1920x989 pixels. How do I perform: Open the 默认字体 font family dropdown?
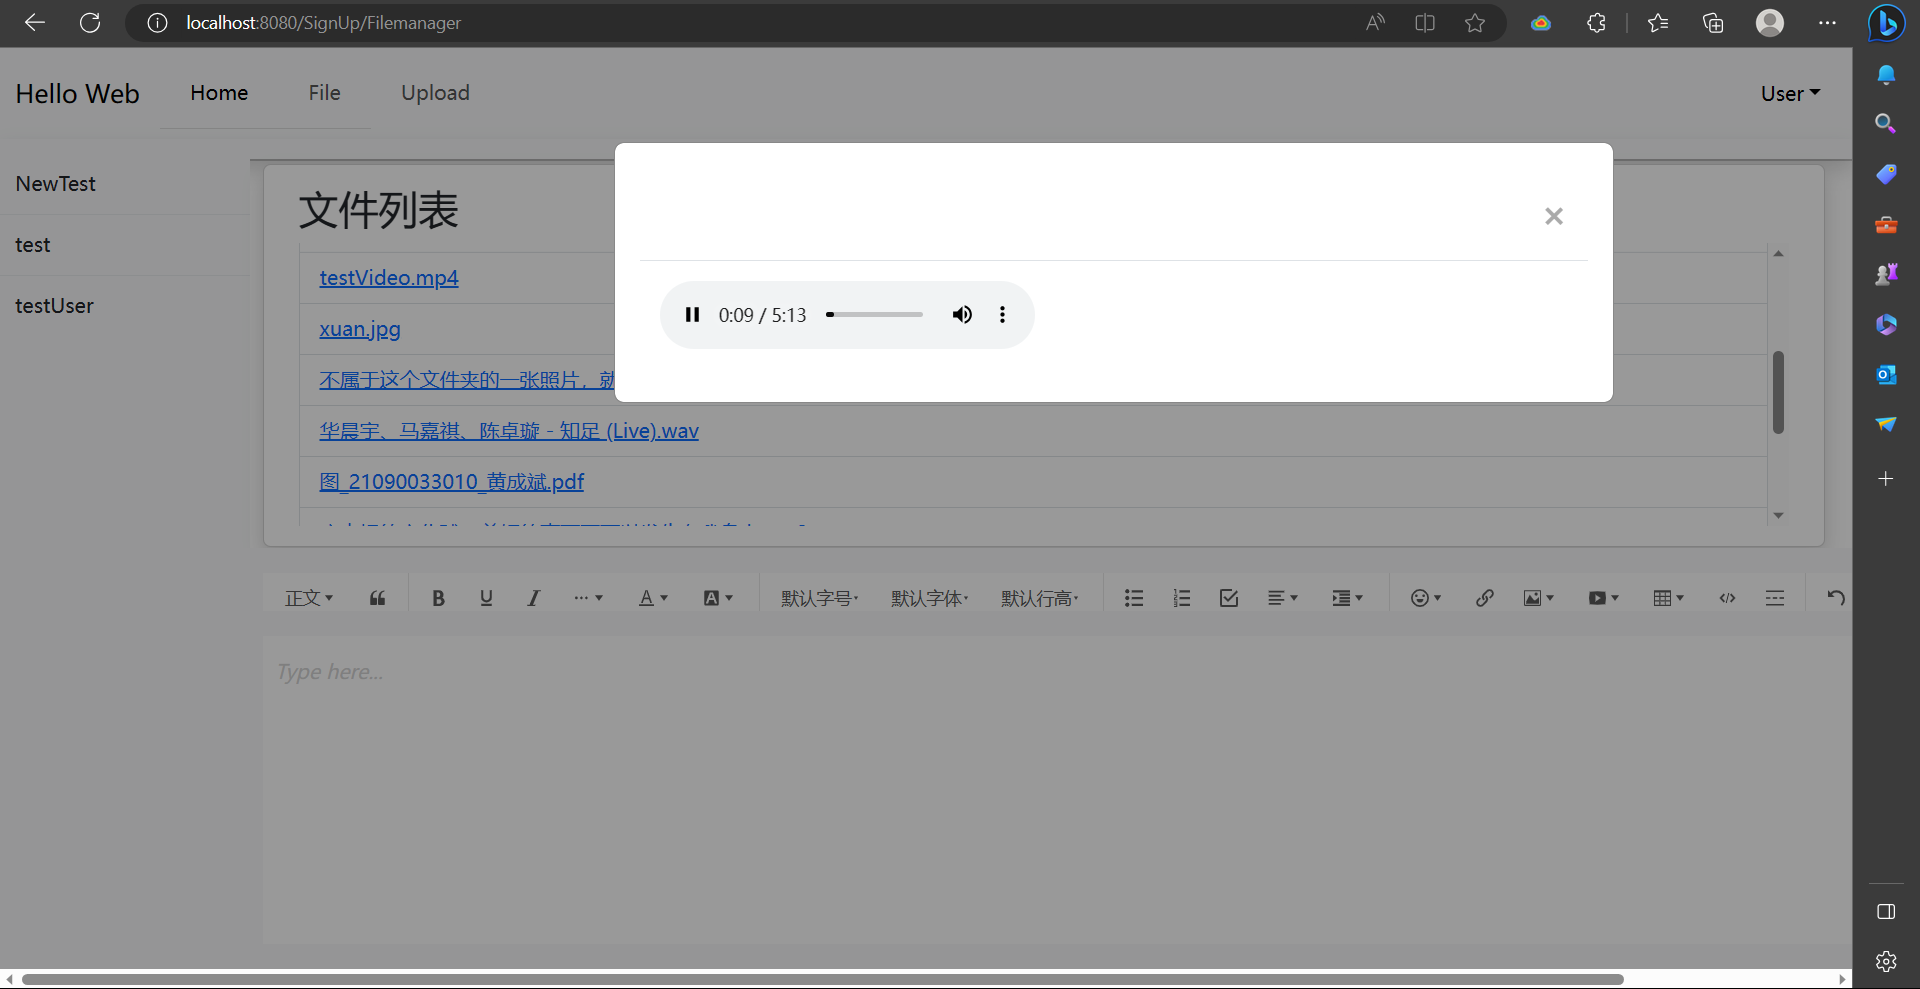pyautogui.click(x=930, y=598)
